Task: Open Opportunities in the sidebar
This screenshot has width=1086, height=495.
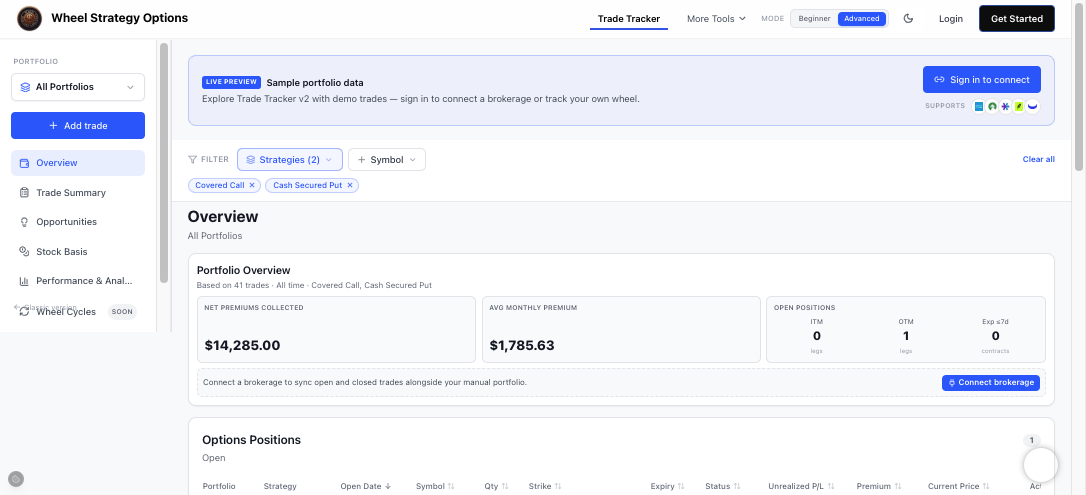Action: [x=78, y=222]
